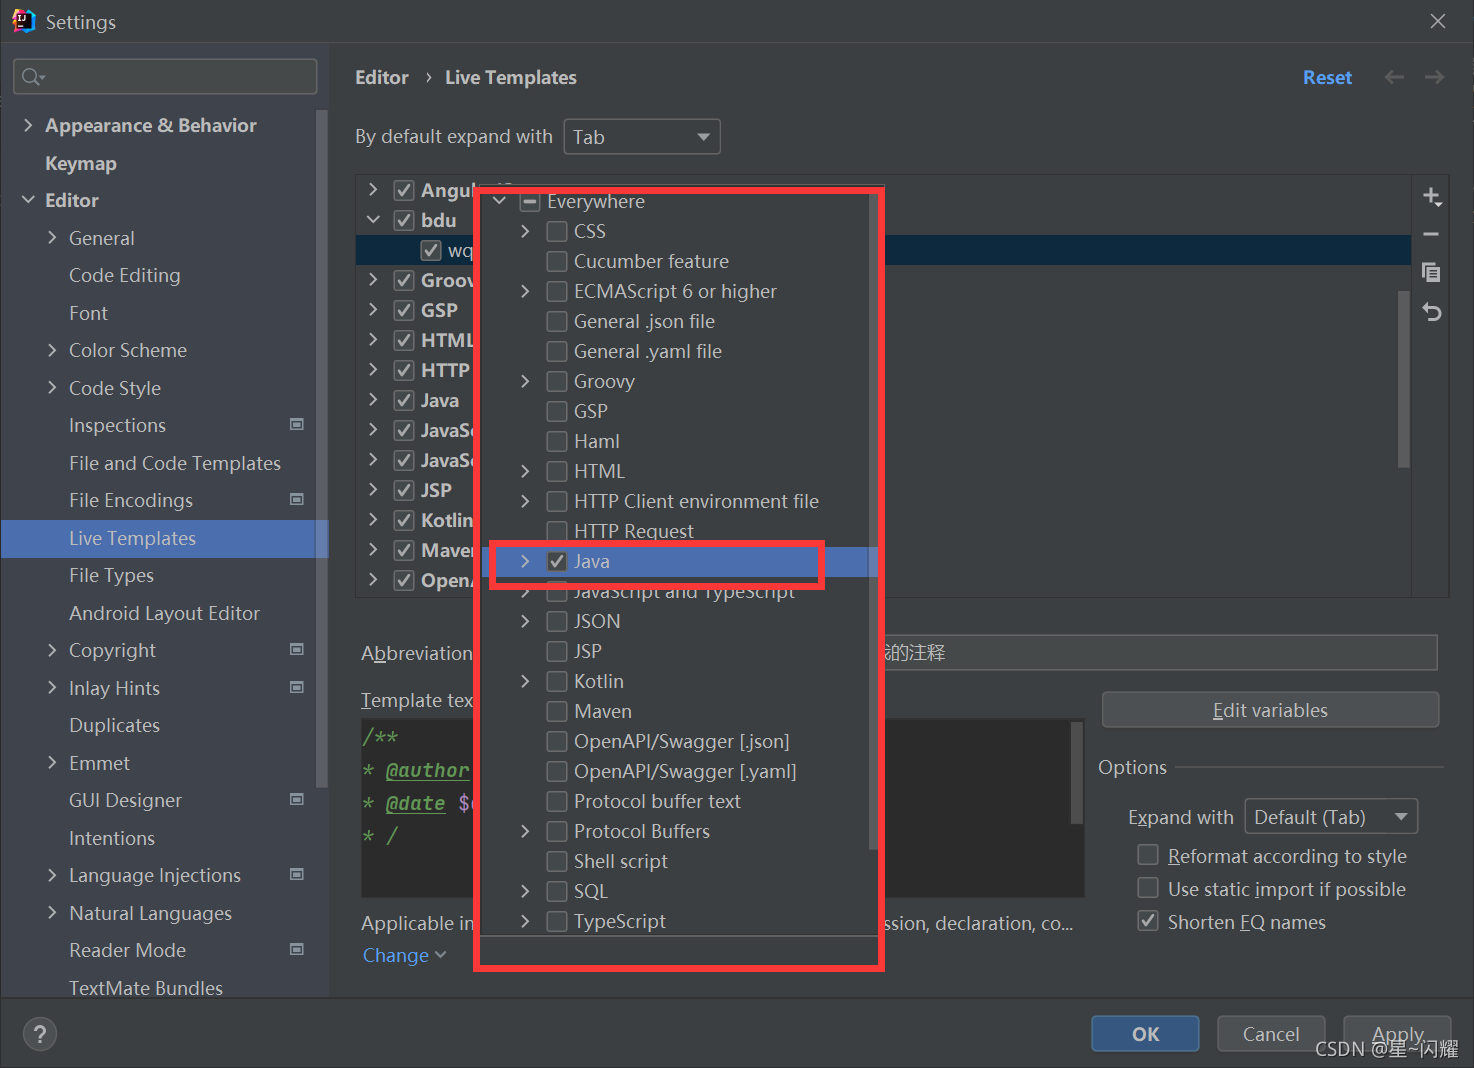This screenshot has height=1068, width=1474.
Task: Expand the HTML context sub-options
Action: pyautogui.click(x=525, y=471)
